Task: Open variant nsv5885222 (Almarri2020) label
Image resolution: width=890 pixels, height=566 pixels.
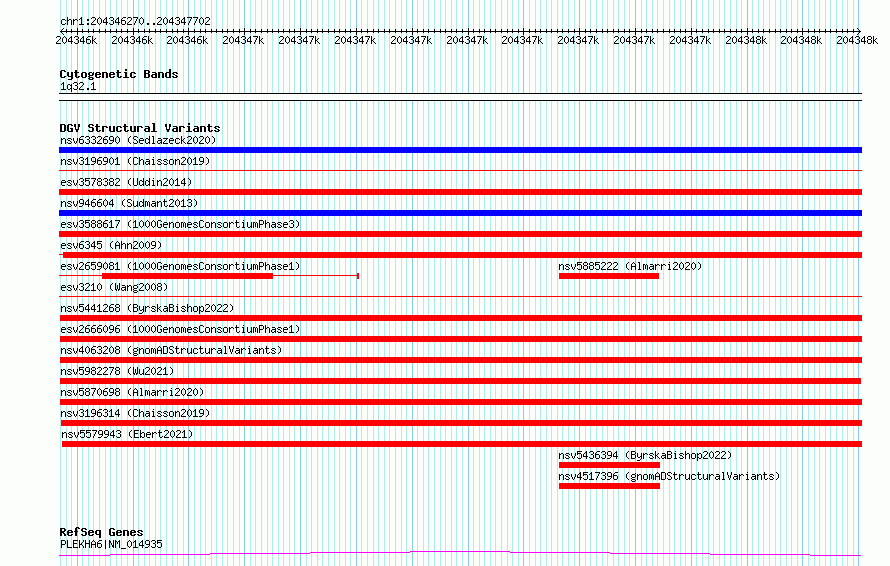Action: pyautogui.click(x=630, y=266)
